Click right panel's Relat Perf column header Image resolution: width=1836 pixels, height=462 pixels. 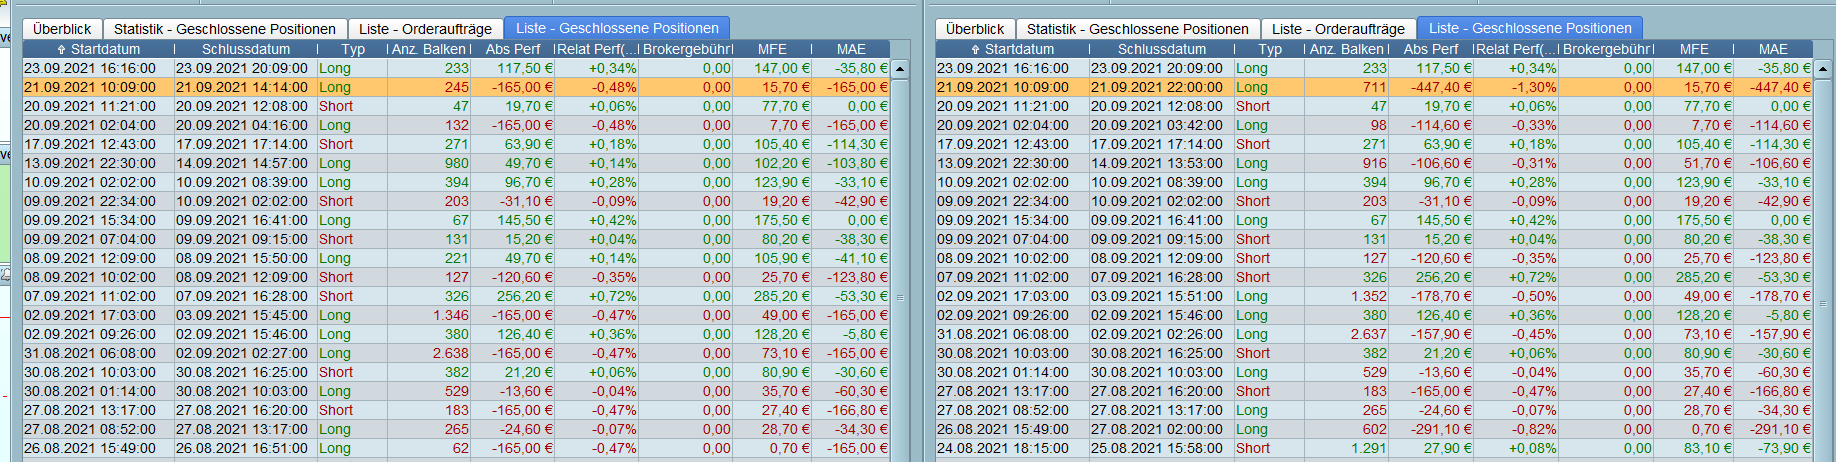click(x=1516, y=49)
